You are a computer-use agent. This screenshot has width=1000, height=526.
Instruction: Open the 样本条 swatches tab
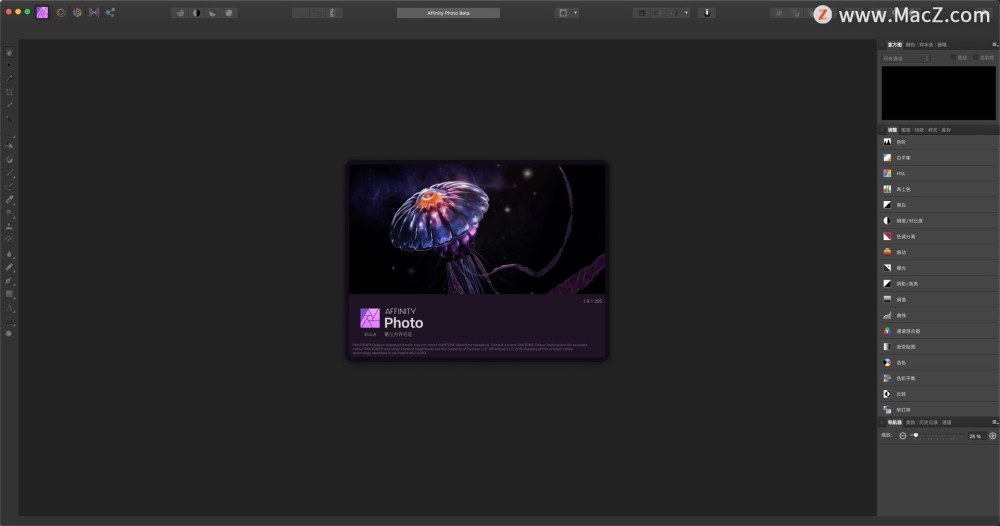tap(926, 45)
